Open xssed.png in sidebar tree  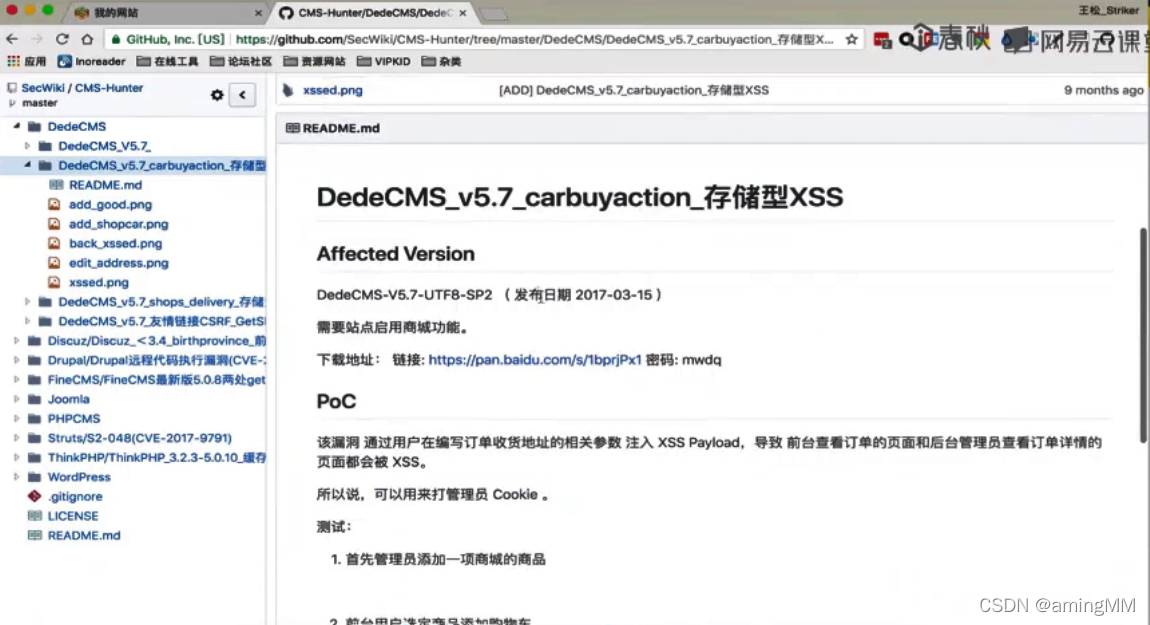[98, 282]
